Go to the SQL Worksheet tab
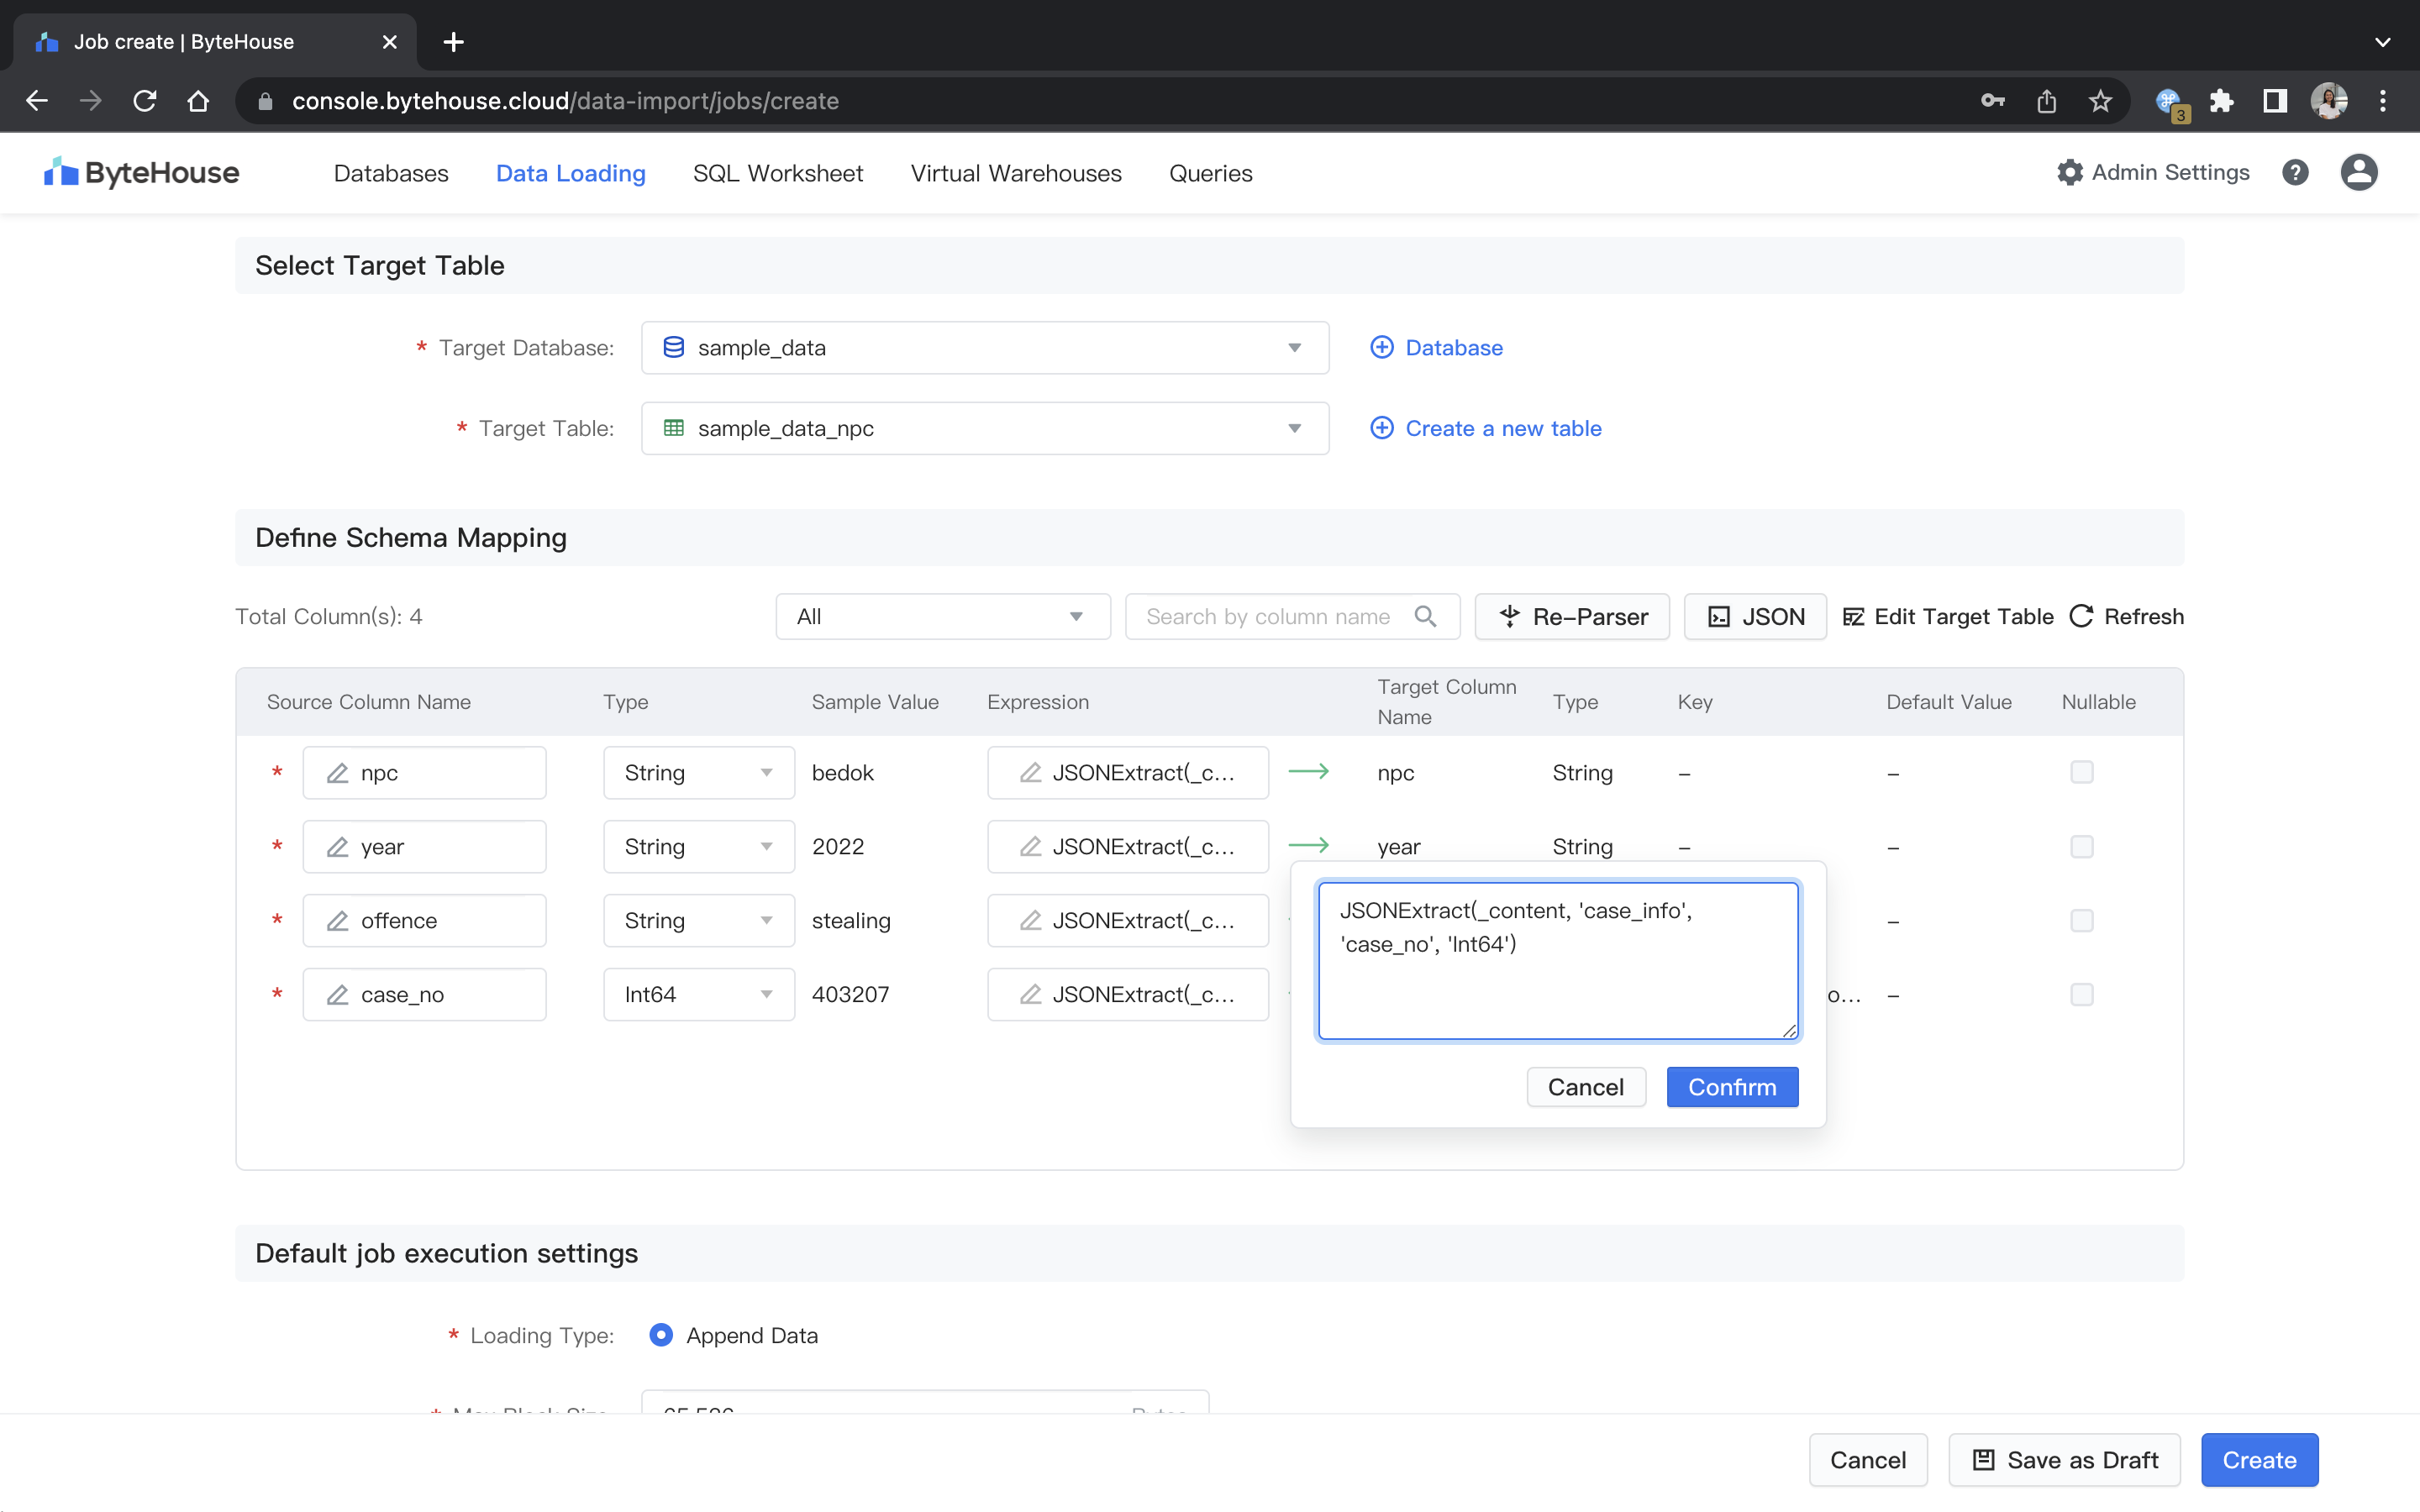This screenshot has height=1512, width=2420. point(777,173)
